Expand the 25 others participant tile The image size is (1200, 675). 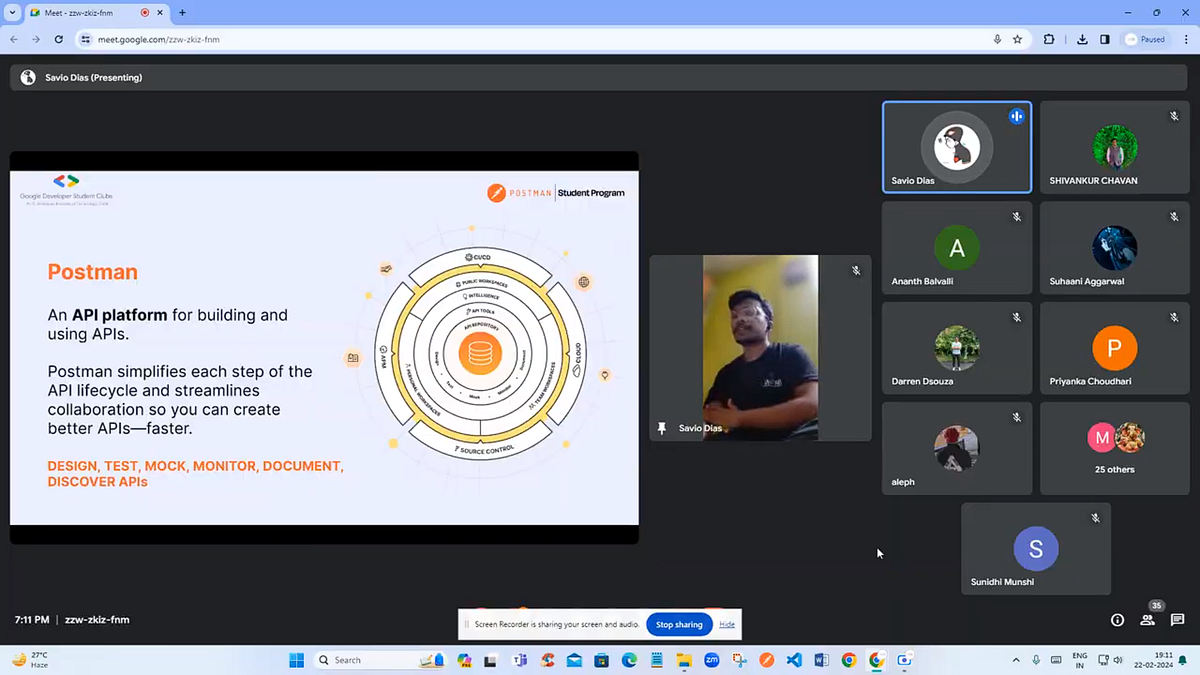(x=1114, y=448)
